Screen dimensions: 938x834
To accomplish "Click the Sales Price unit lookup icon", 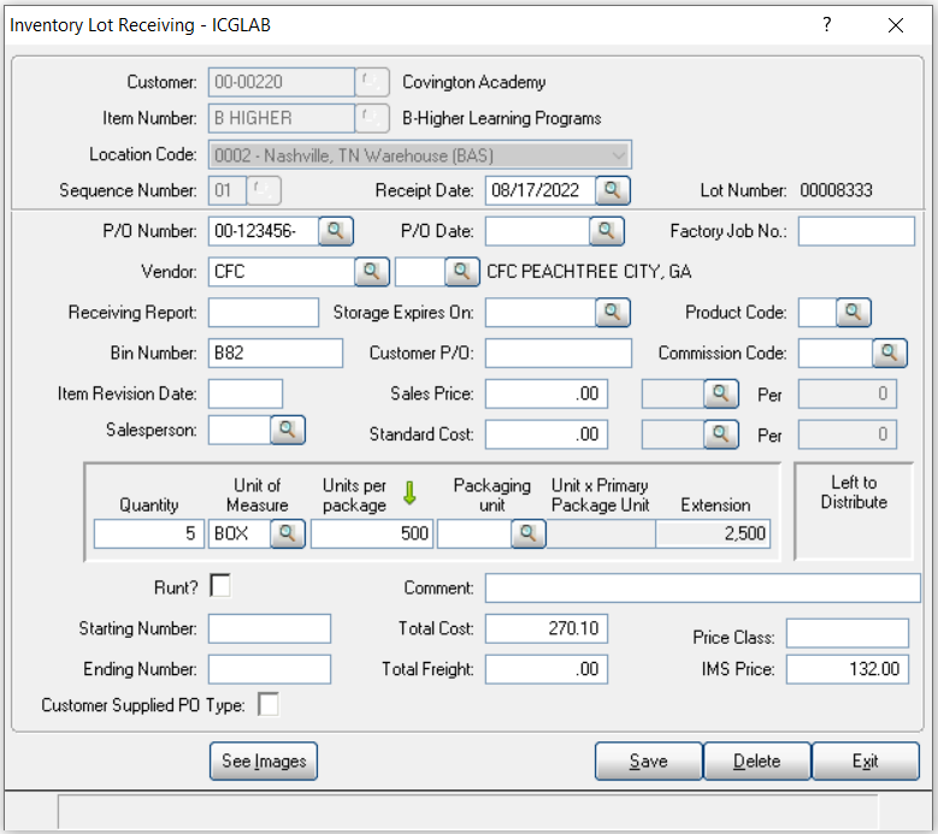I will (x=721, y=394).
